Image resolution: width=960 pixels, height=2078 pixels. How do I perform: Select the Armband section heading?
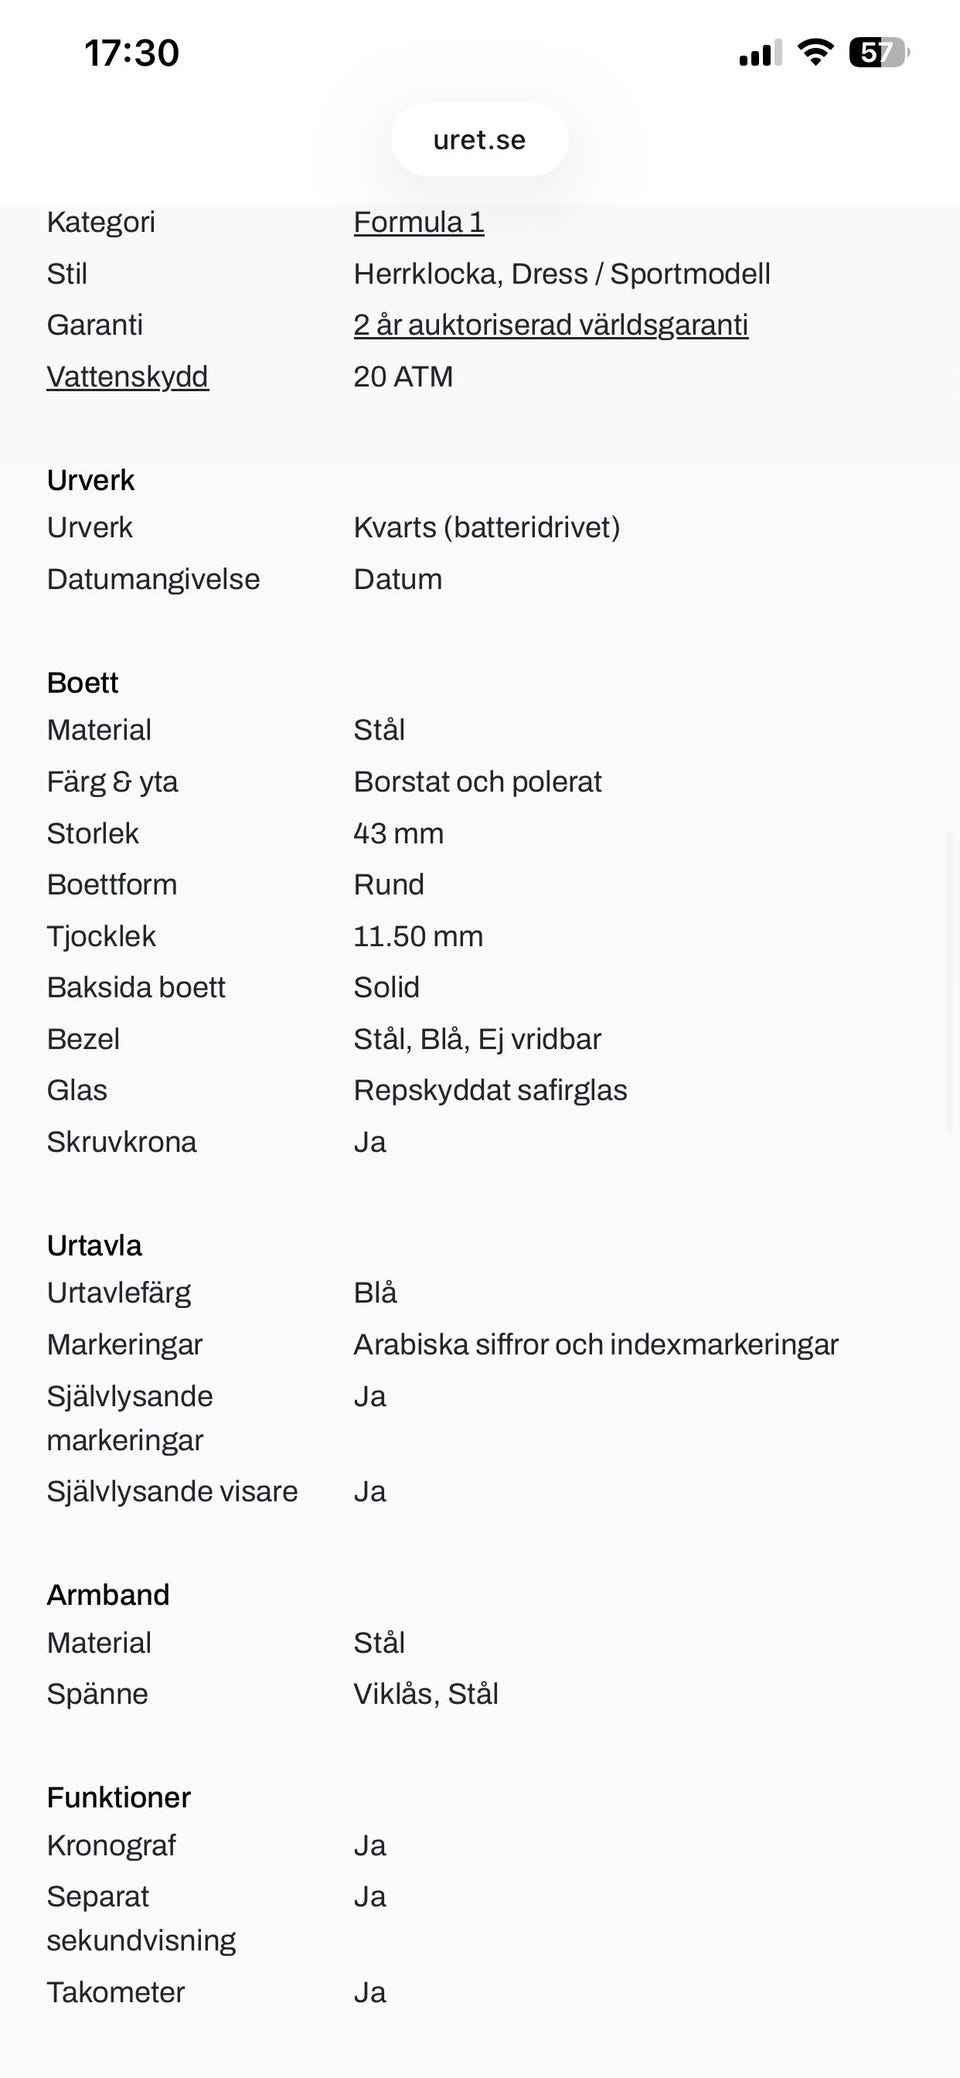coord(108,1595)
